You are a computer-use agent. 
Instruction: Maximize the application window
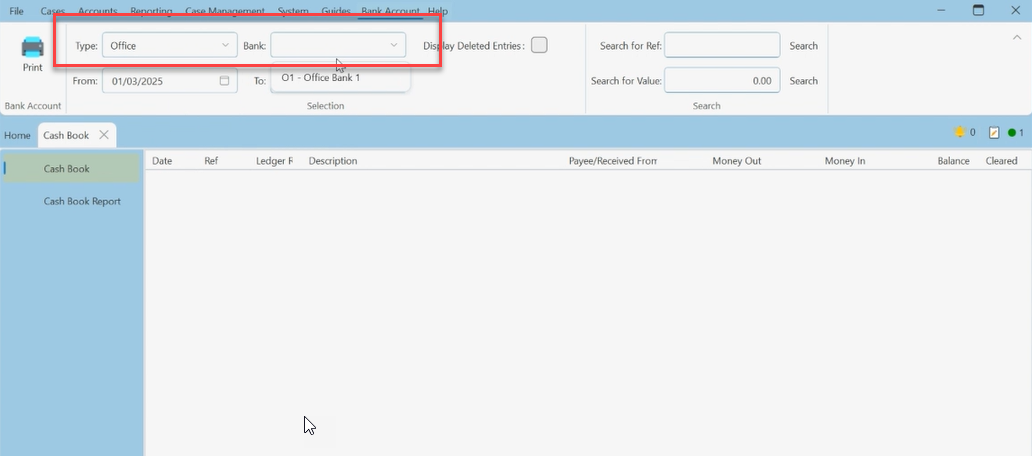click(979, 10)
